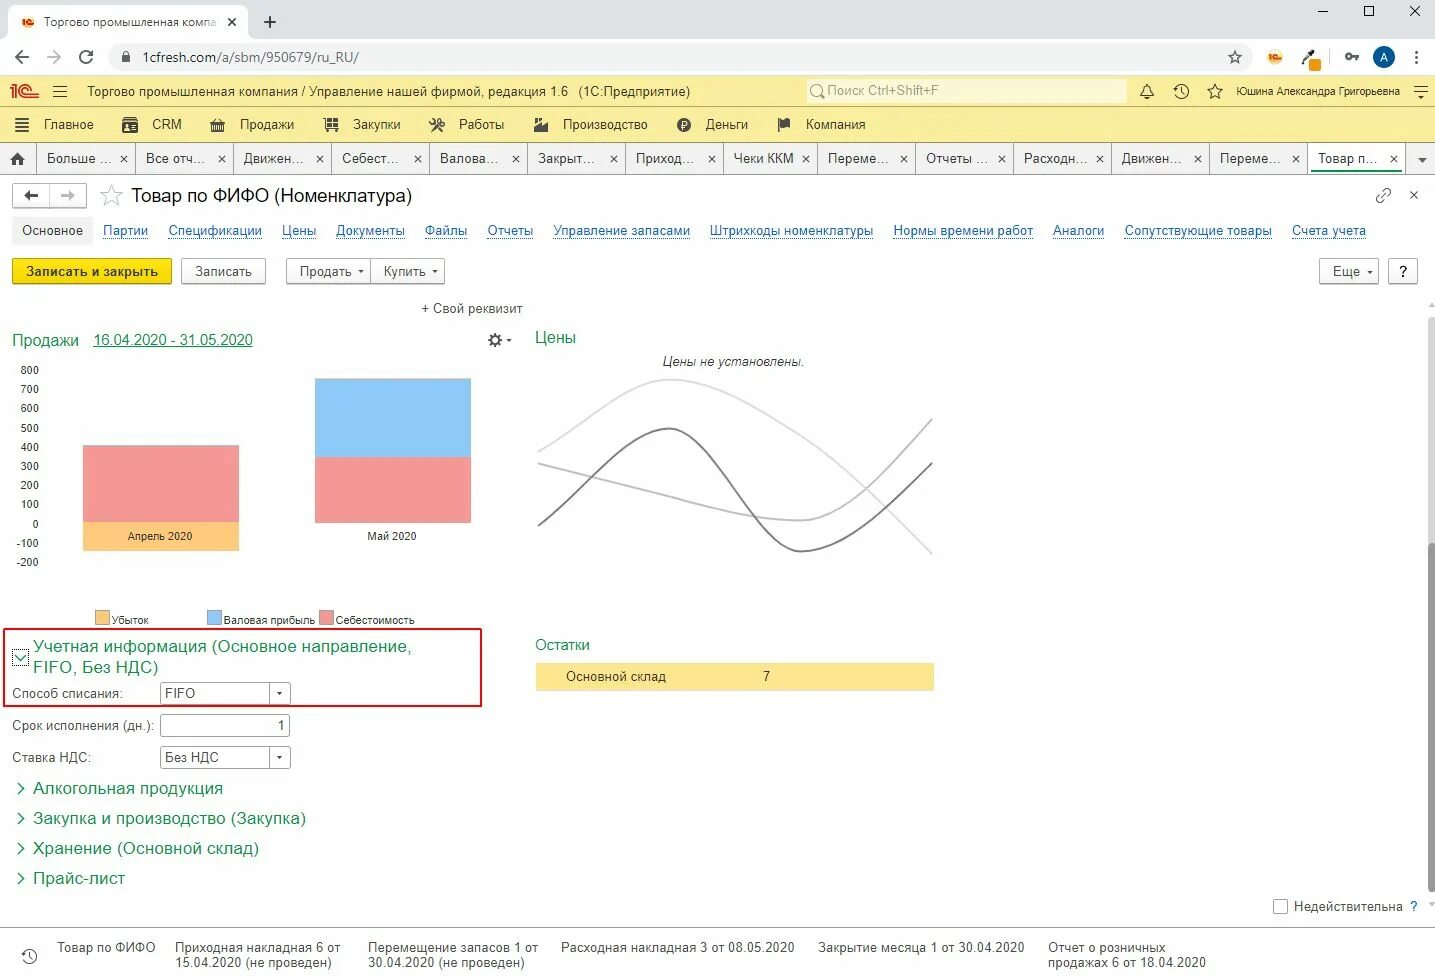Navigate back with the form arrow
Screen dimensions: 1435x978
pos(31,196)
